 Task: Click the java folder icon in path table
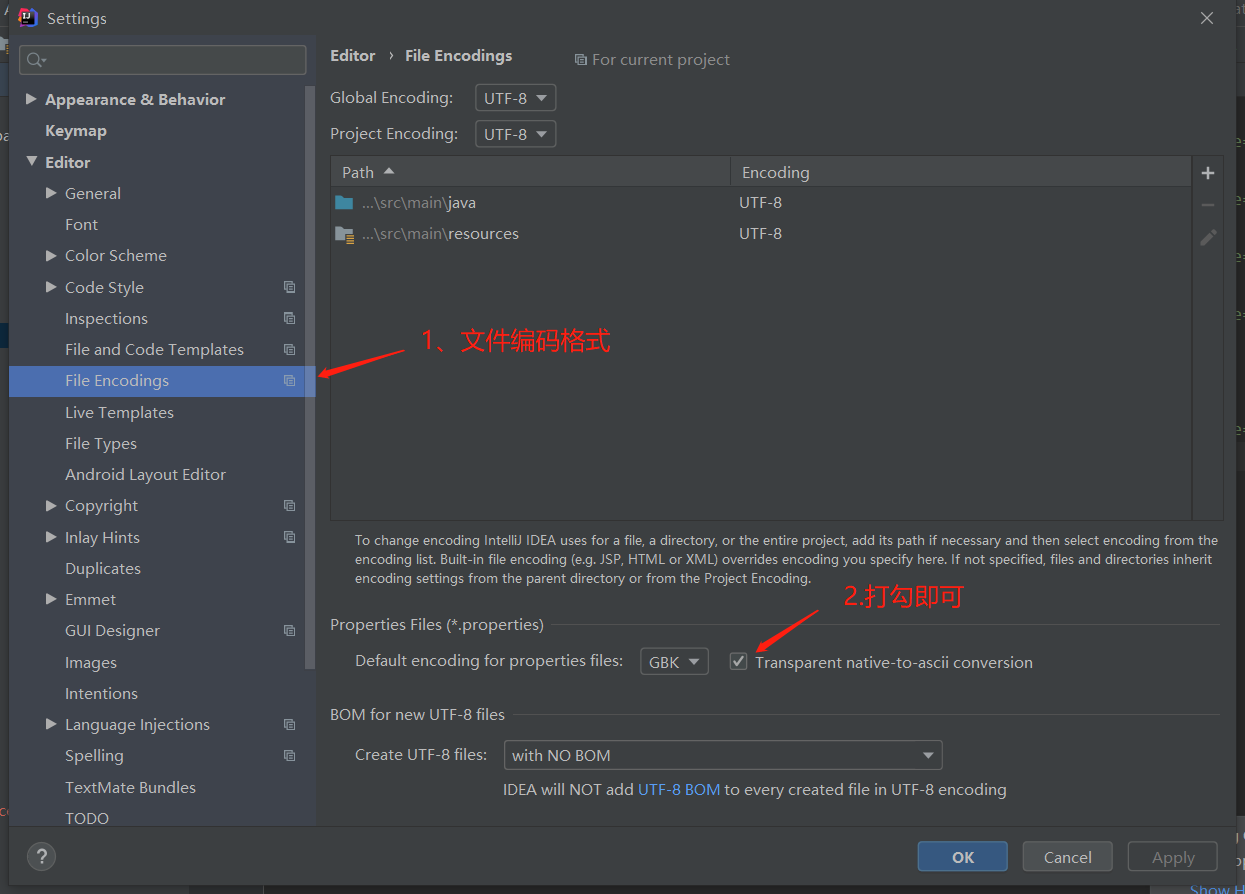(x=344, y=202)
